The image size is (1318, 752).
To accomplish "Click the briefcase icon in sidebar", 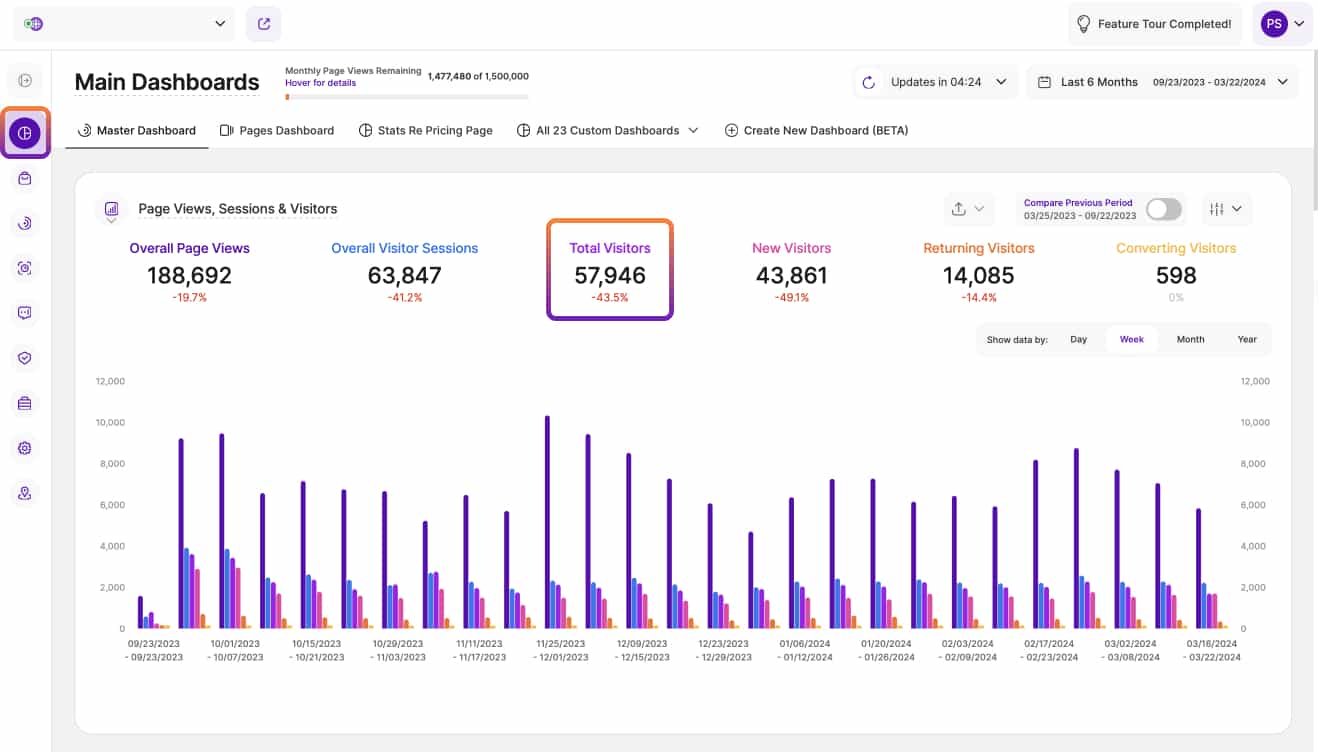I will point(25,403).
